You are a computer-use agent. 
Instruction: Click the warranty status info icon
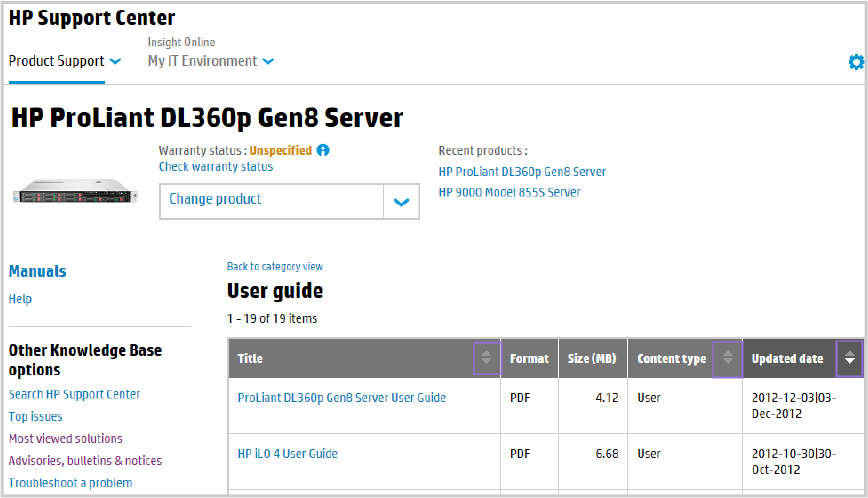(323, 150)
